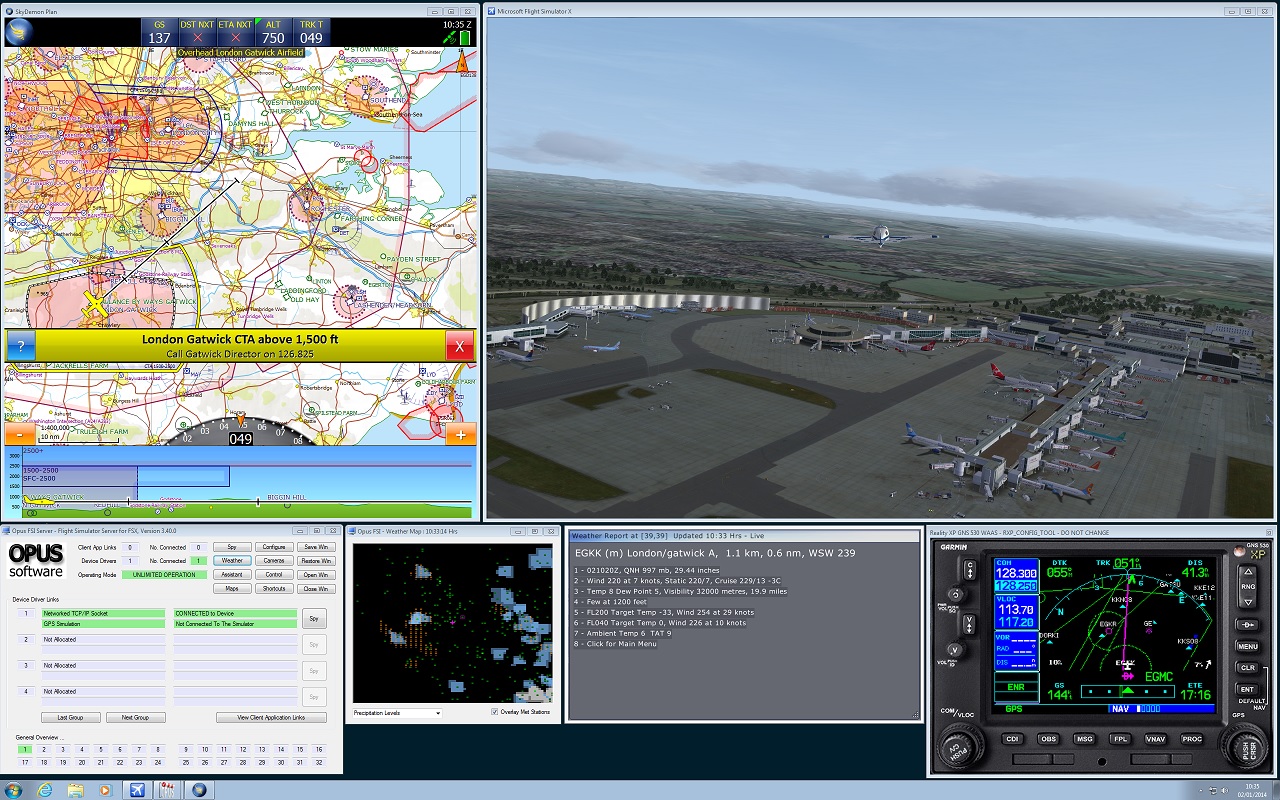The image size is (1280, 800).
Task: Click VNAV key on GNS 530
Action: pos(1155,739)
